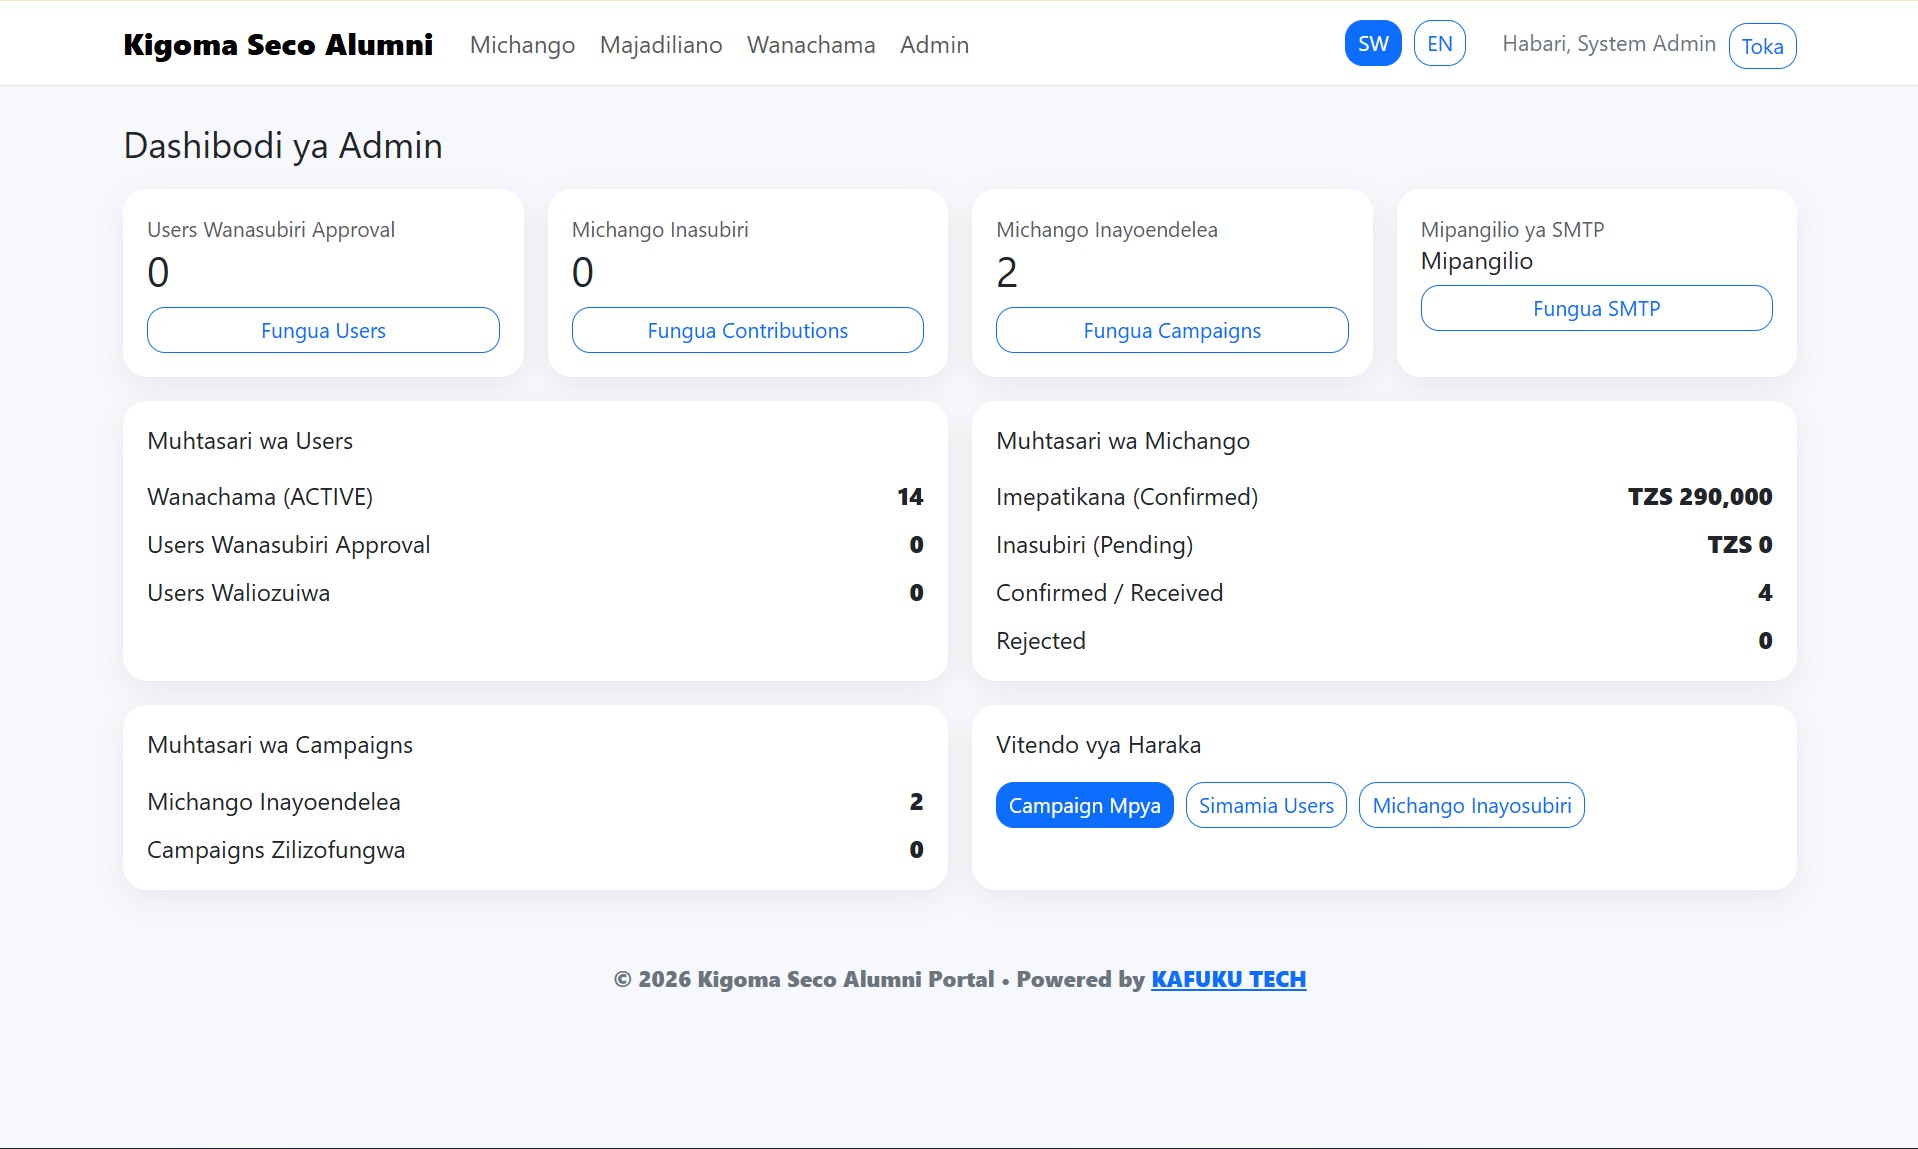Click the Kigoma Seco Alumni brand logo

[x=278, y=45]
